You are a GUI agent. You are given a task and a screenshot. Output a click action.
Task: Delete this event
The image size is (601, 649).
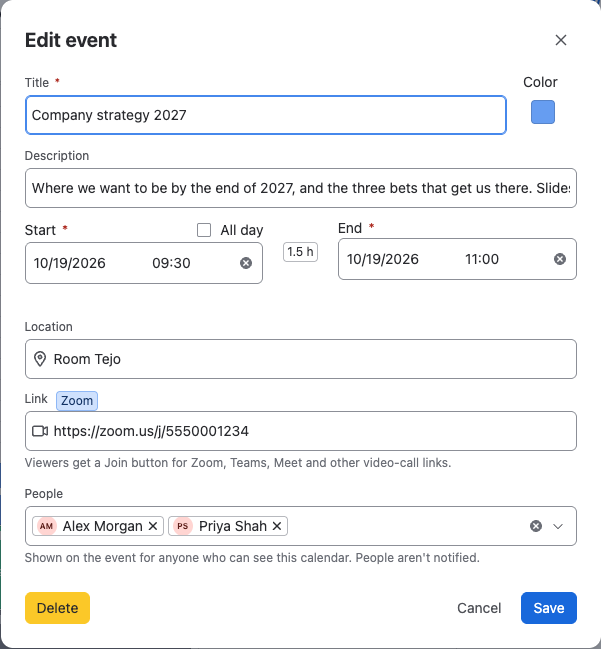[x=57, y=608]
